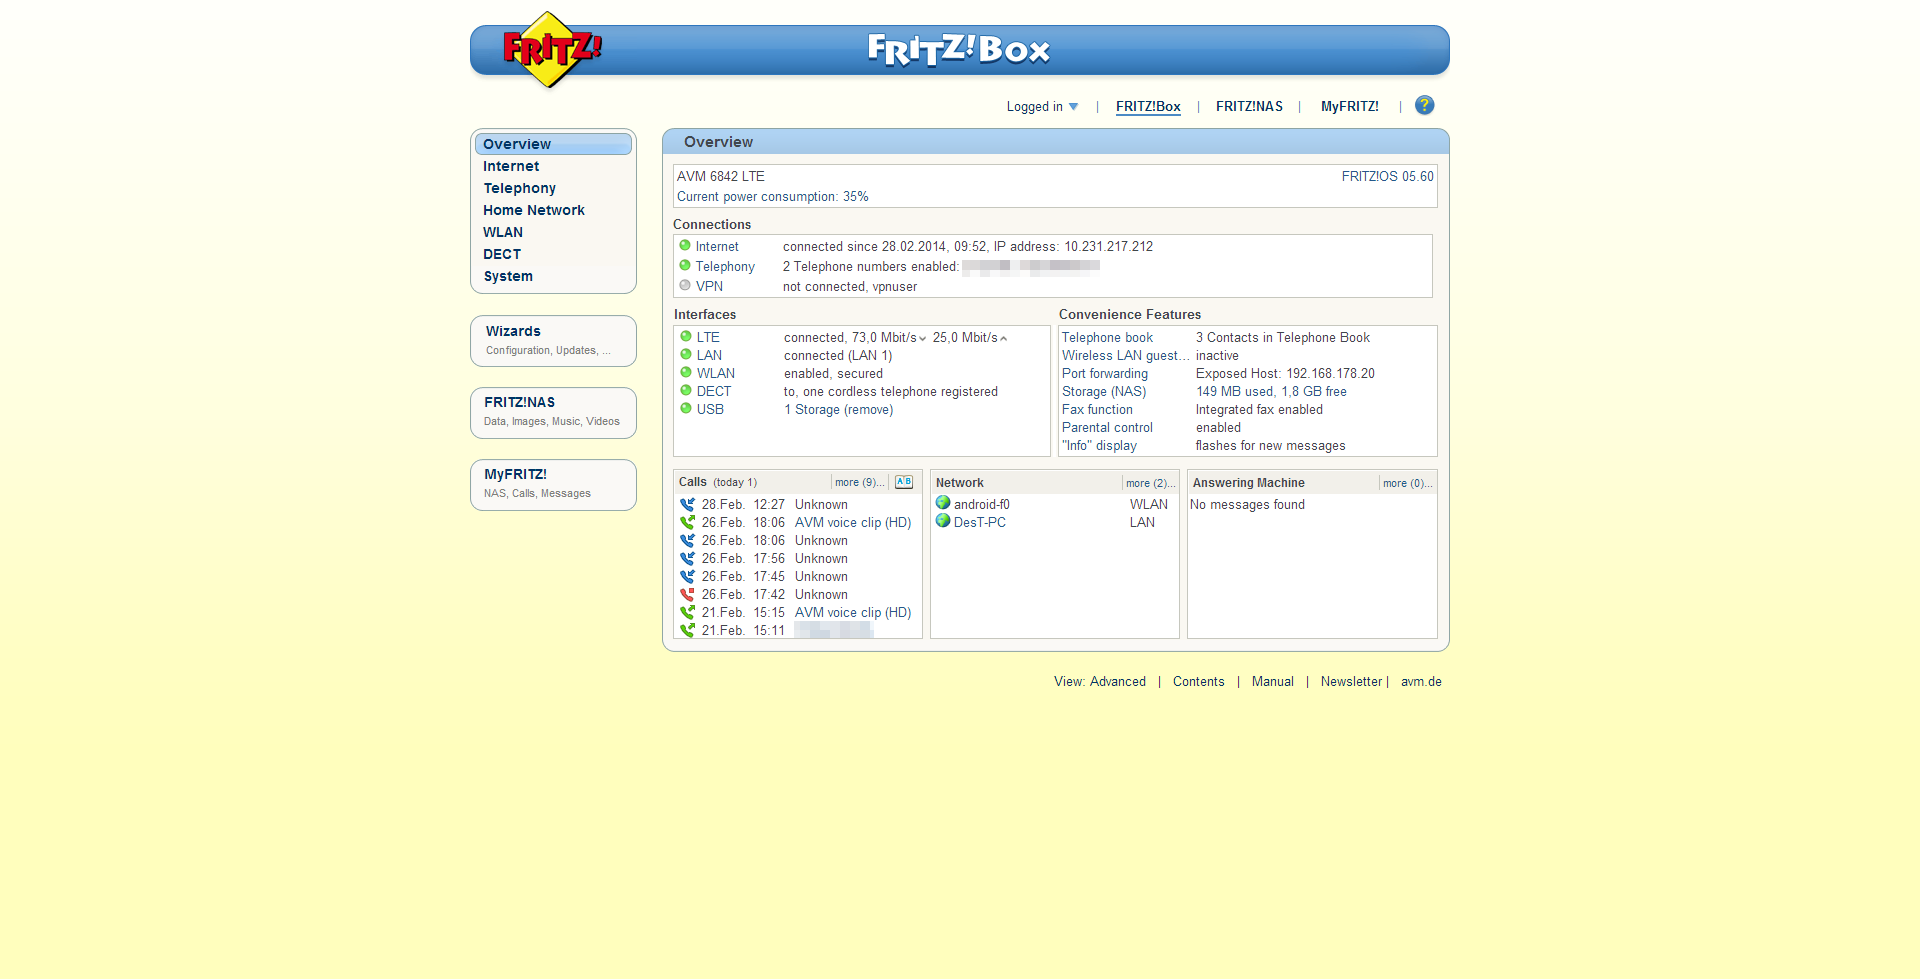The image size is (1920, 979).
Task: Open the phone book icon in Calls panel
Action: [904, 482]
